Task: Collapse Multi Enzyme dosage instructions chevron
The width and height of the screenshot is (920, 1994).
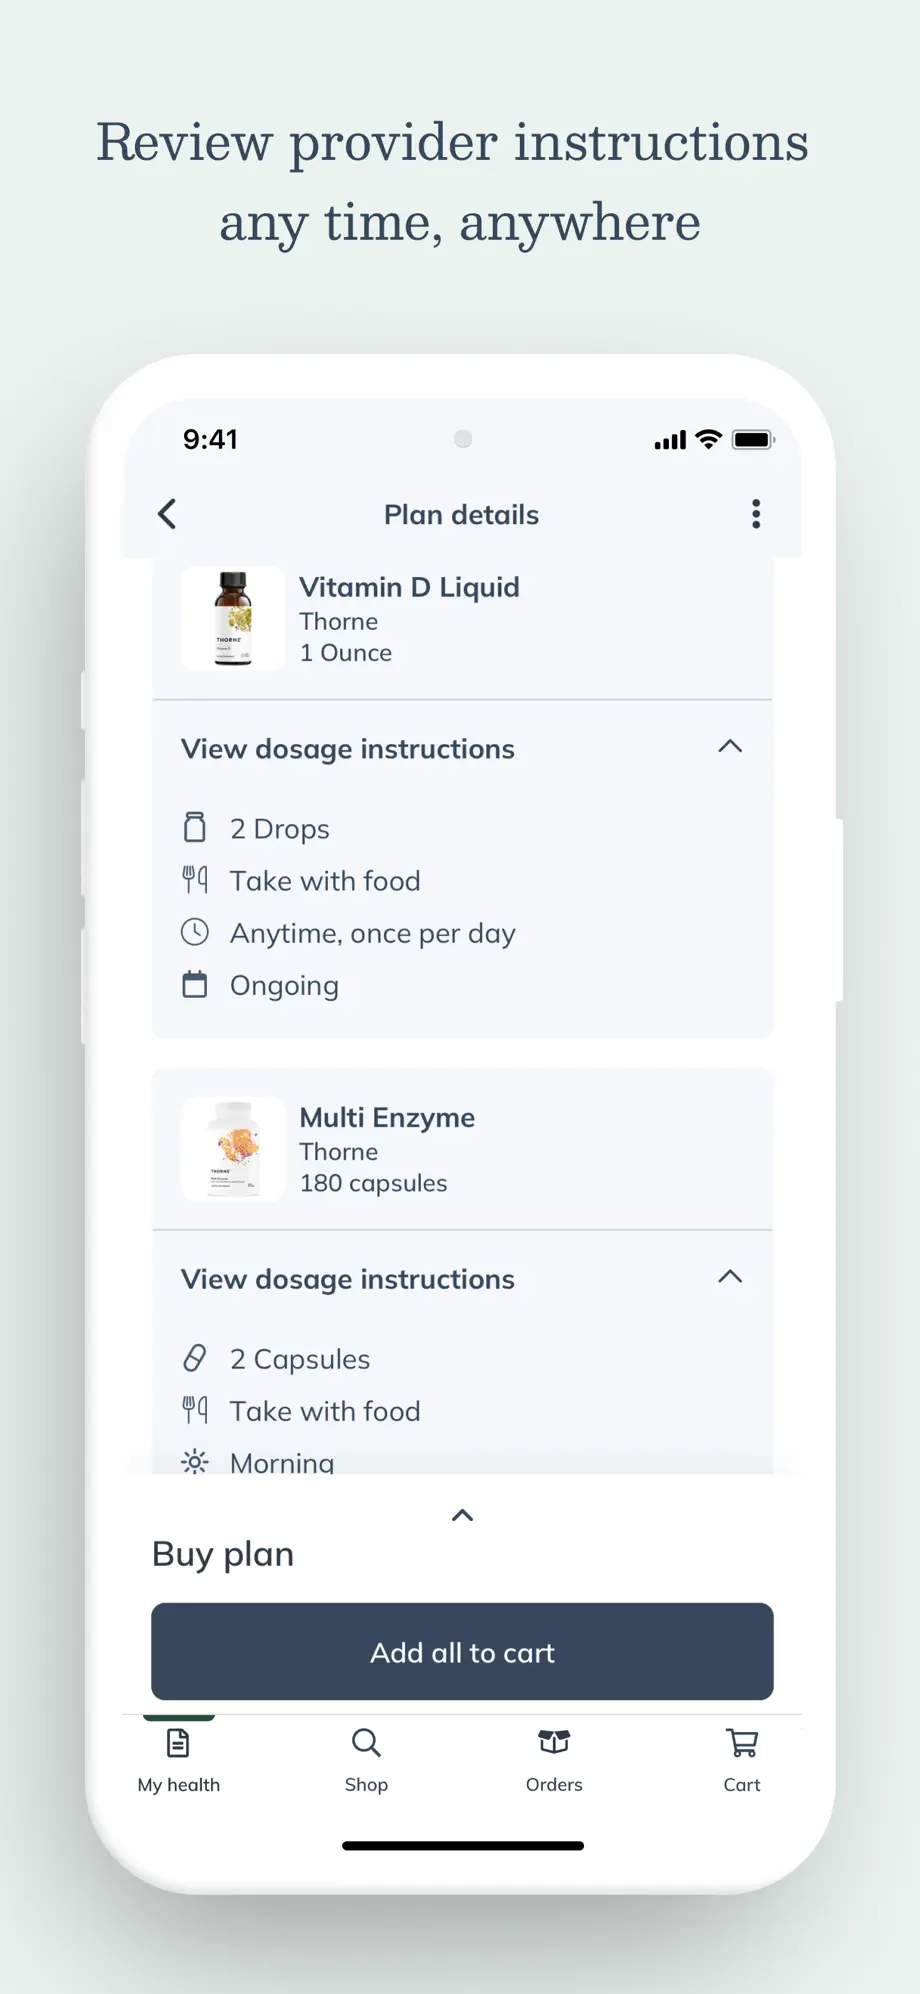Action: click(730, 1277)
